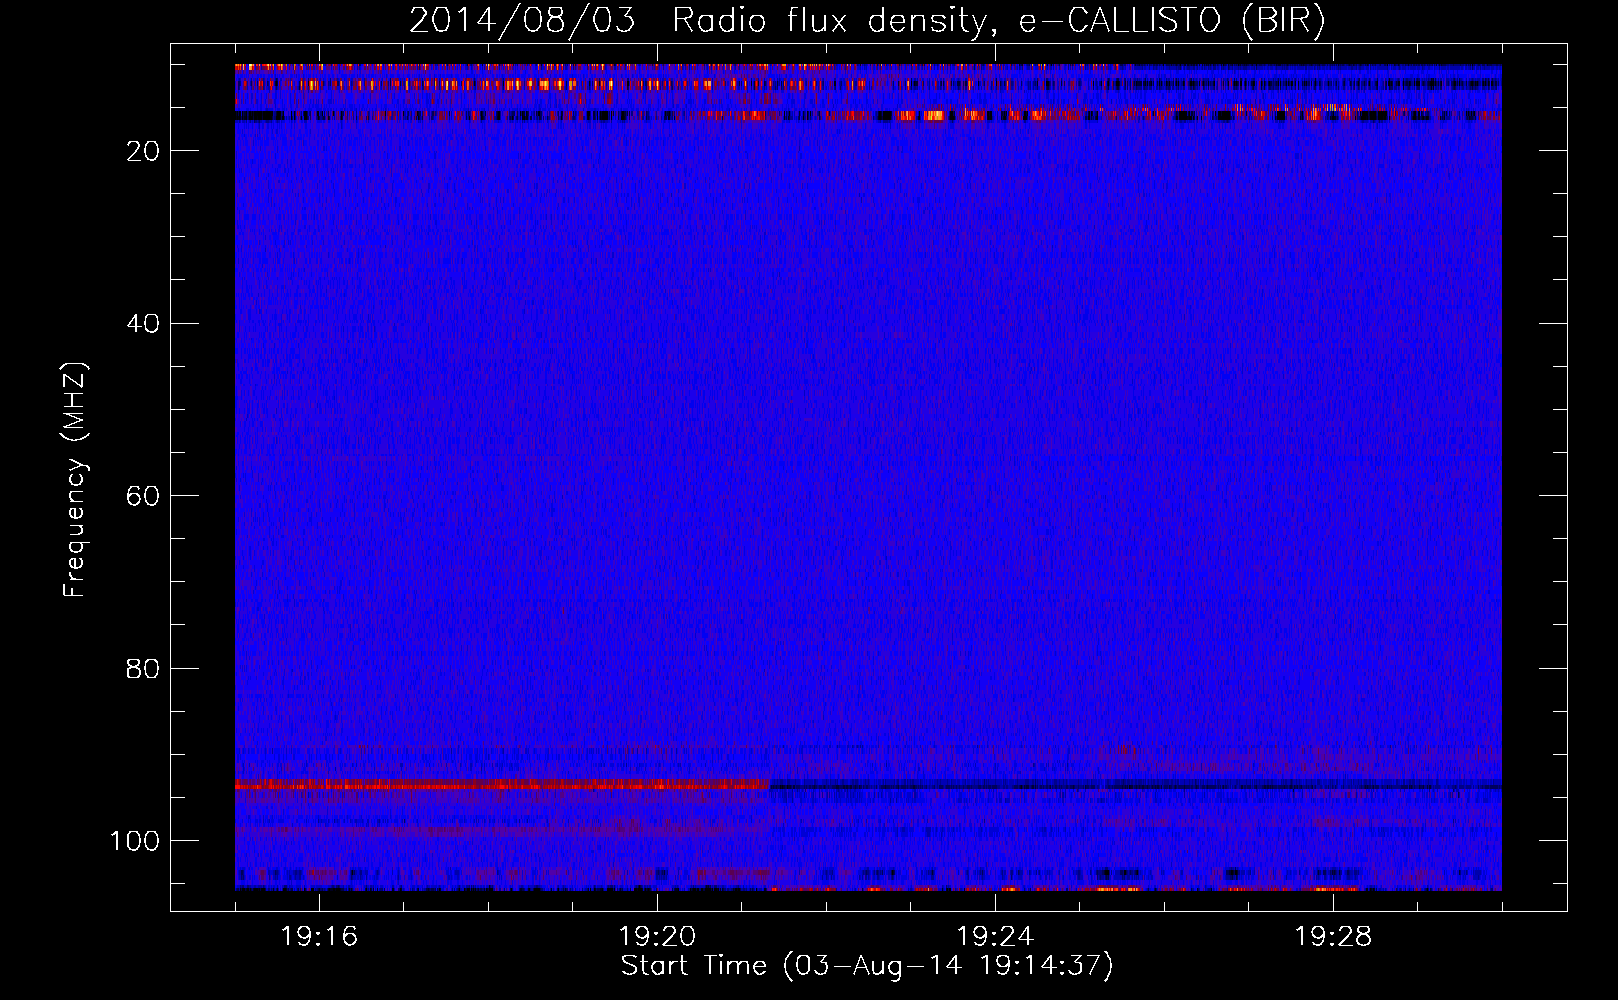Click the bright red emission band near 93 MHz

pyautogui.click(x=500, y=786)
